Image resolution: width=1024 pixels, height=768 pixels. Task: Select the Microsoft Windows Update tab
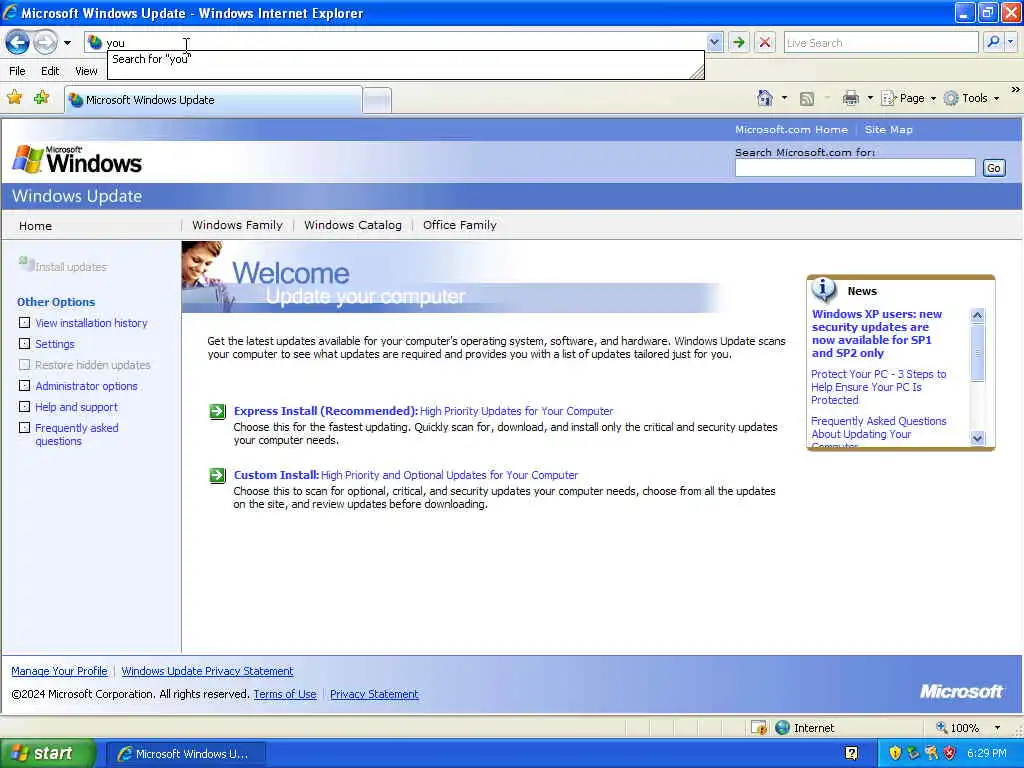click(x=214, y=100)
